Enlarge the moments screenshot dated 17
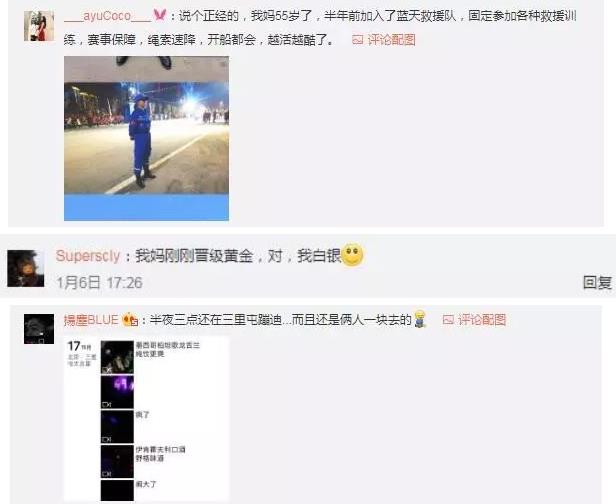The image size is (616, 504). [147, 419]
